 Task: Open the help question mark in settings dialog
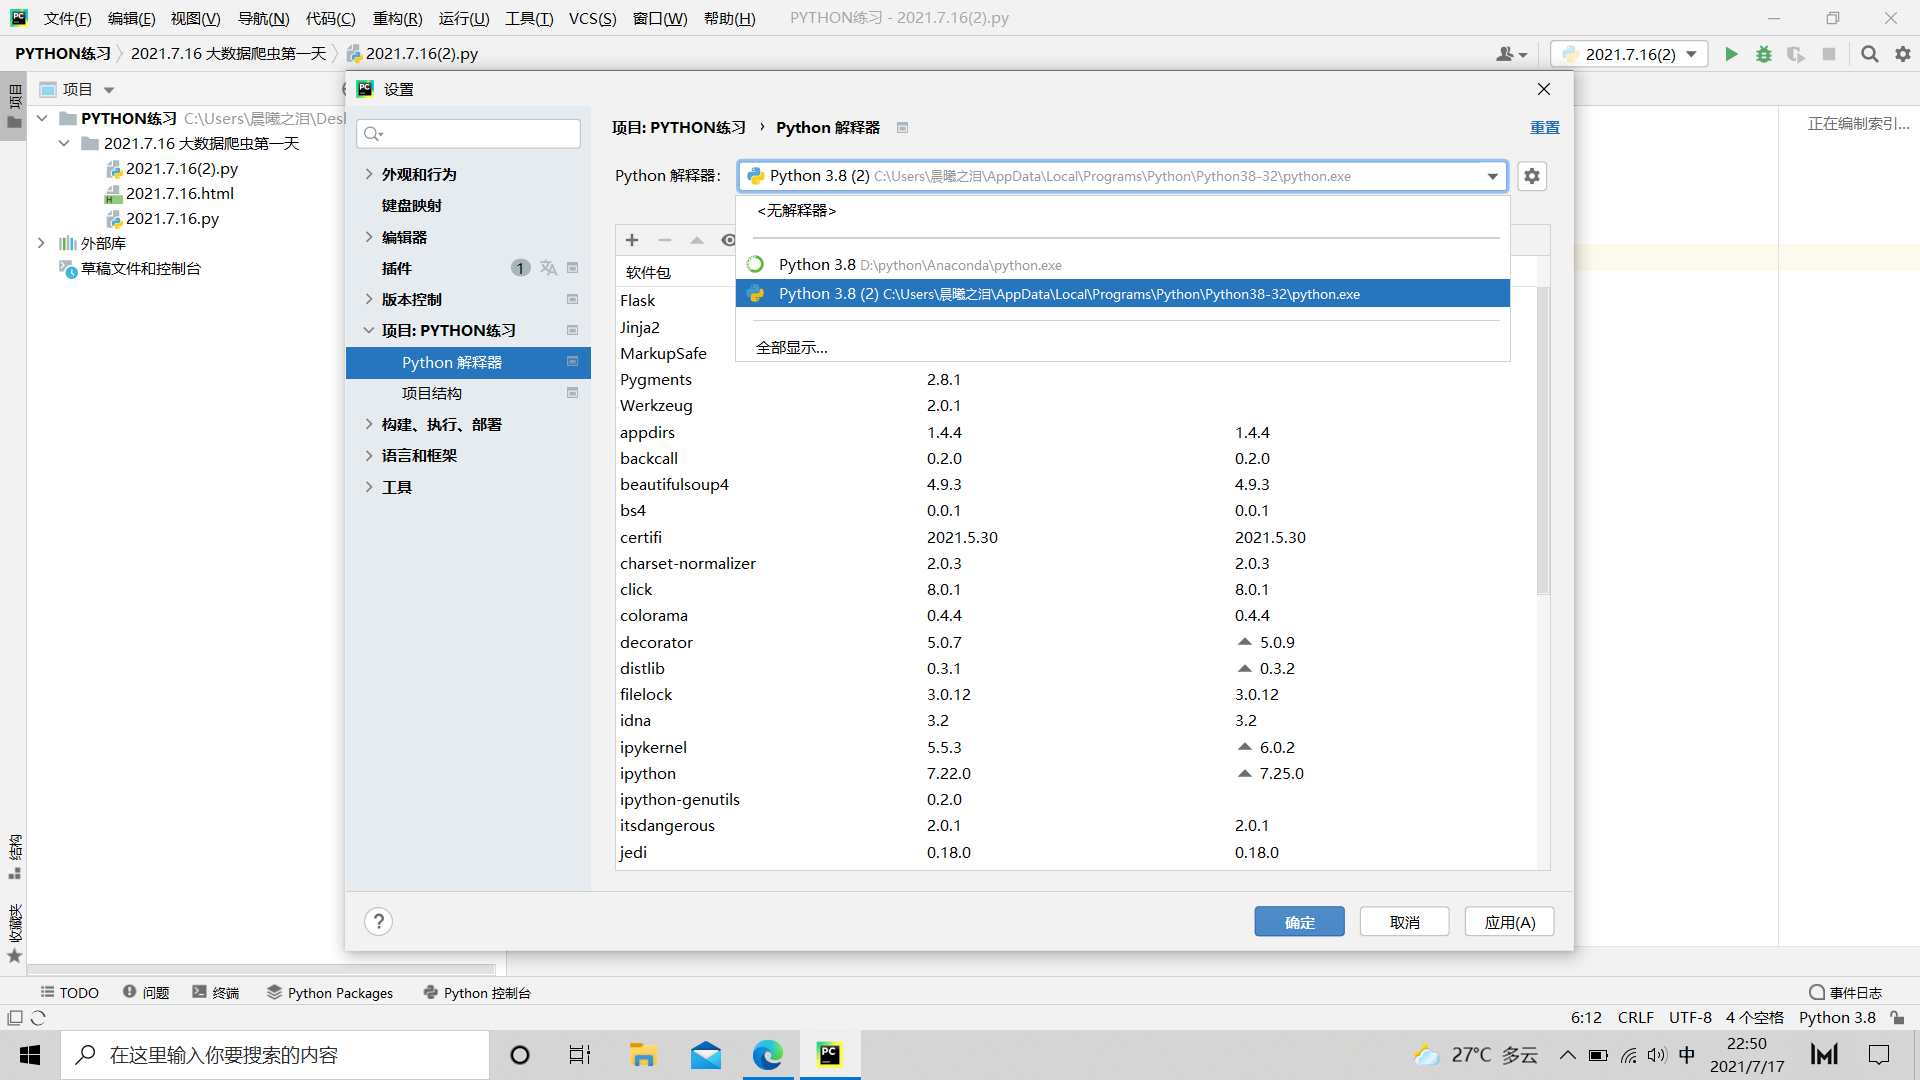coord(378,921)
